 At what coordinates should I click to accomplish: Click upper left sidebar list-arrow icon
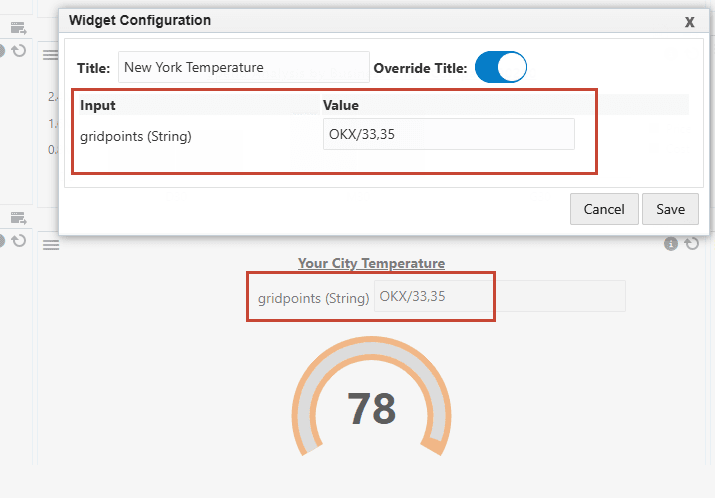tap(19, 28)
